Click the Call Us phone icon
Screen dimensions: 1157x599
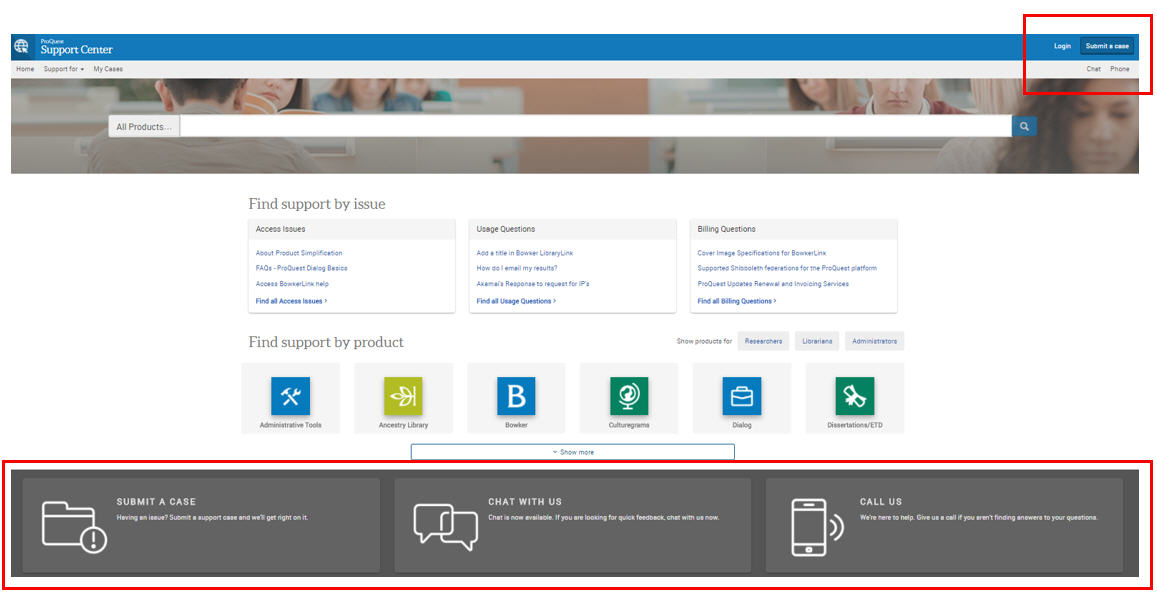tap(818, 527)
